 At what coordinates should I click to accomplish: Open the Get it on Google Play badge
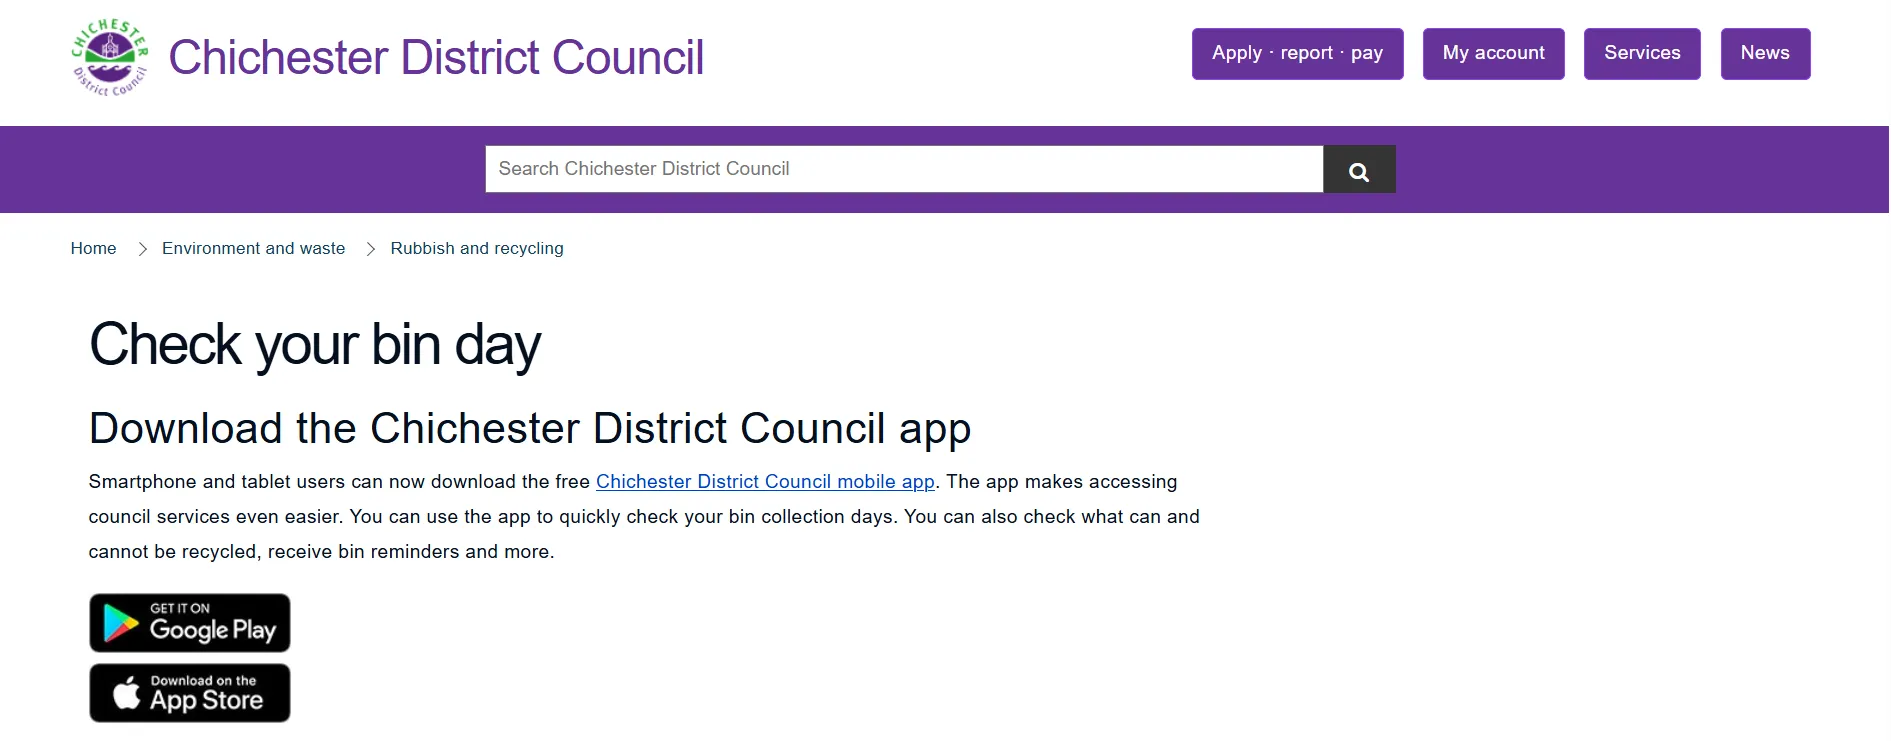tap(190, 623)
